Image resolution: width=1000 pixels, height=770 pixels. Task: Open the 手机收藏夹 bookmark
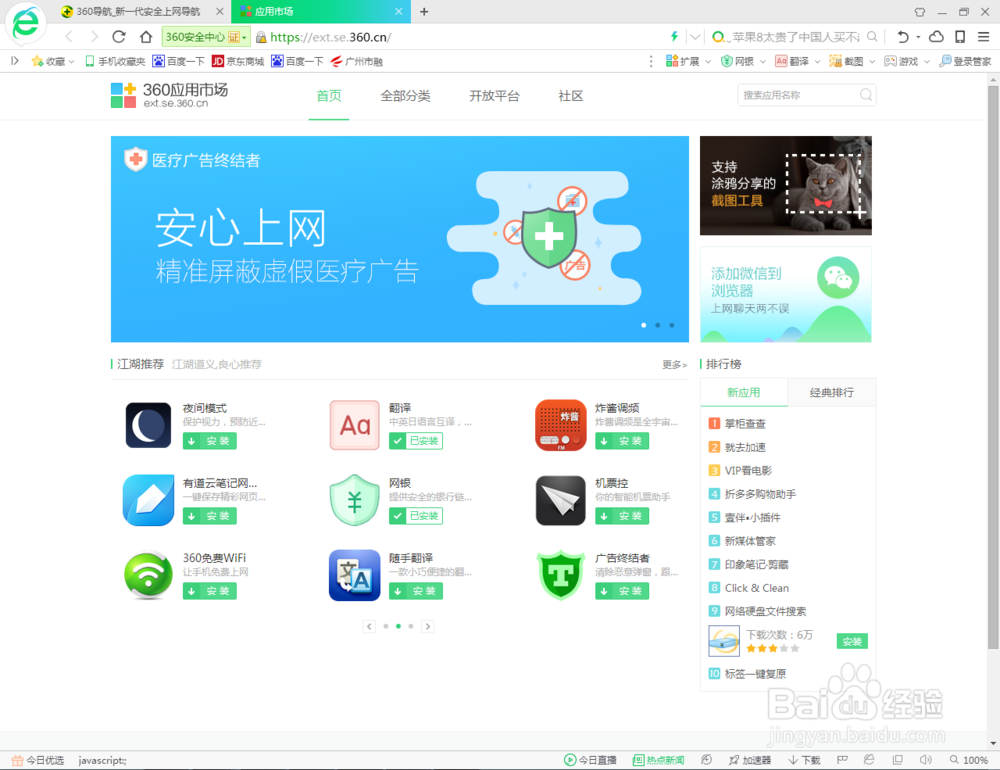coord(115,61)
